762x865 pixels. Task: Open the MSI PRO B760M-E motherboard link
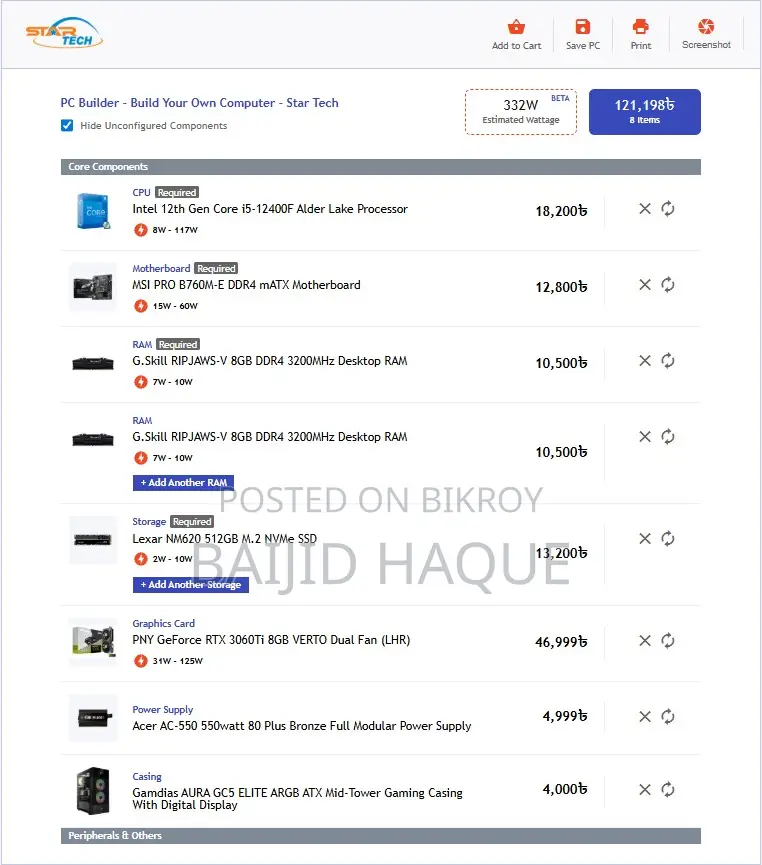click(246, 285)
